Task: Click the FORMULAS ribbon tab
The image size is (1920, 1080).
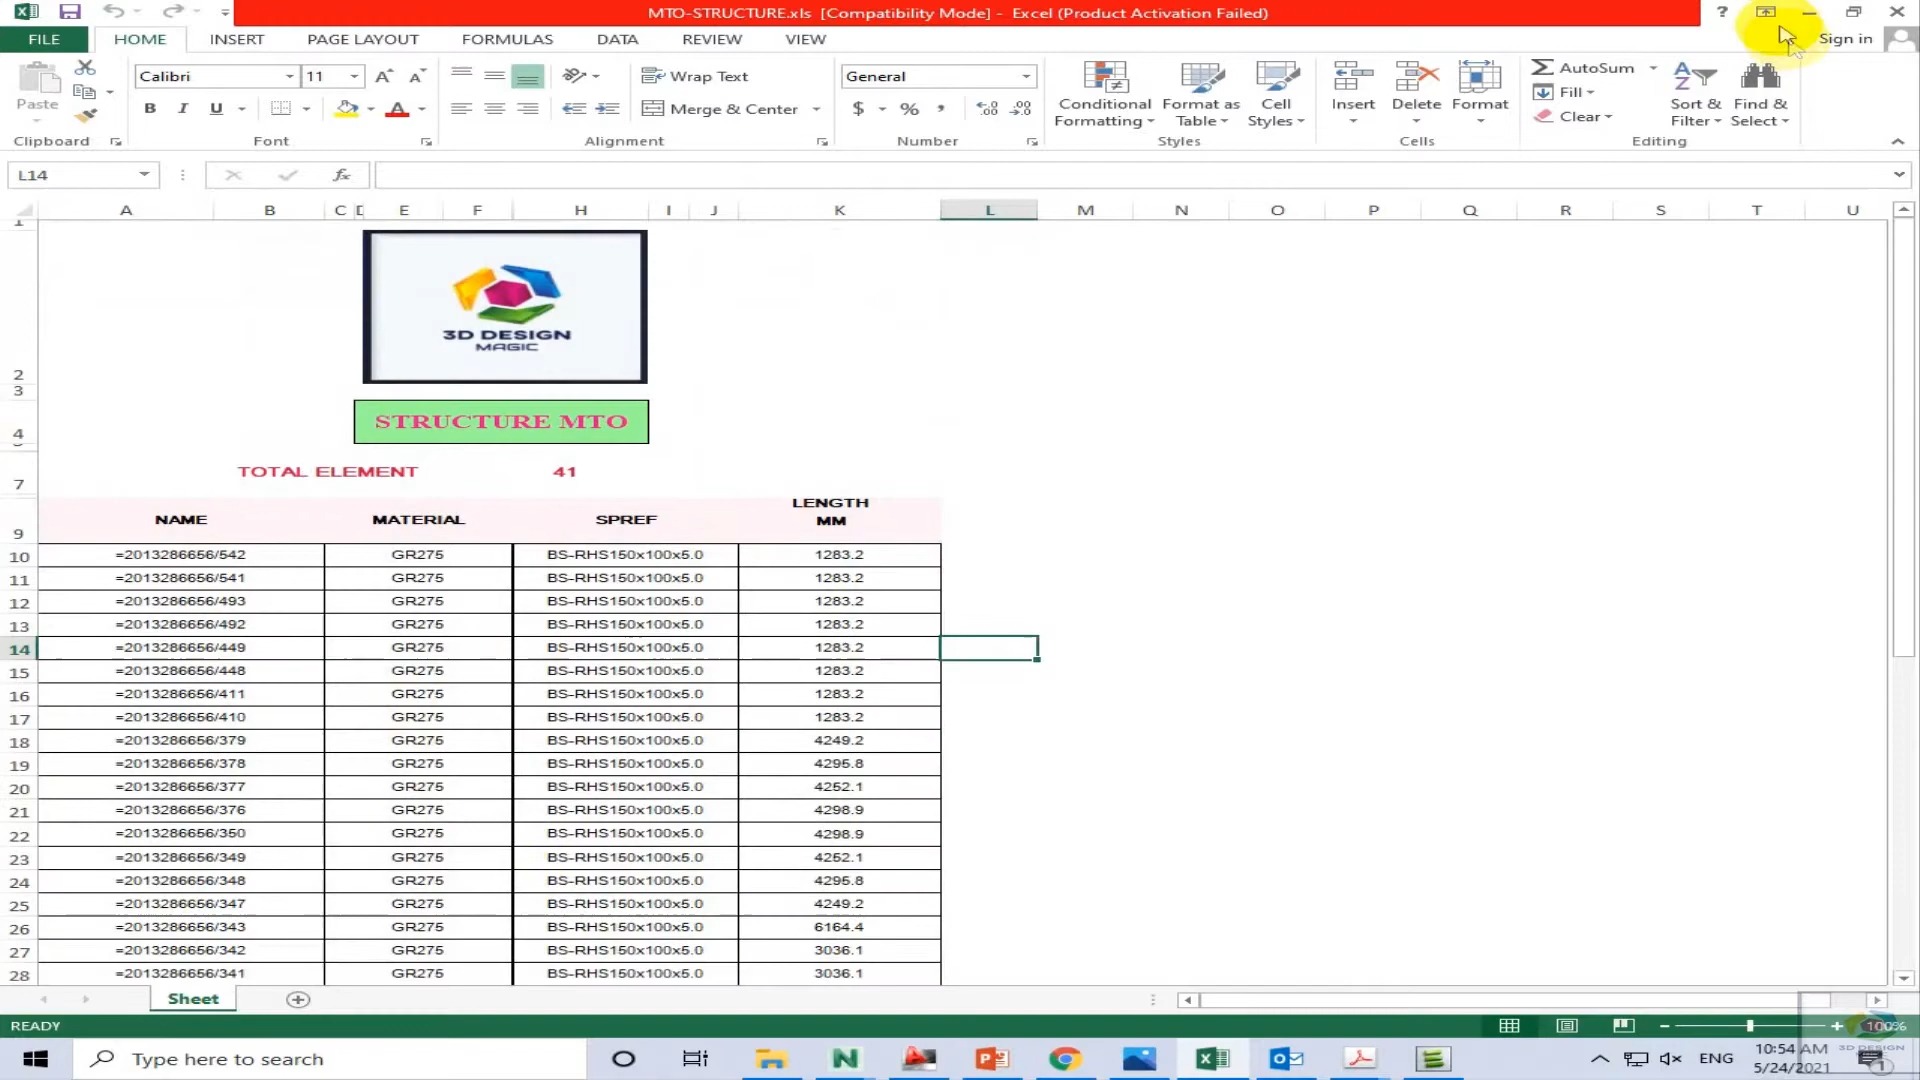Action: [508, 38]
